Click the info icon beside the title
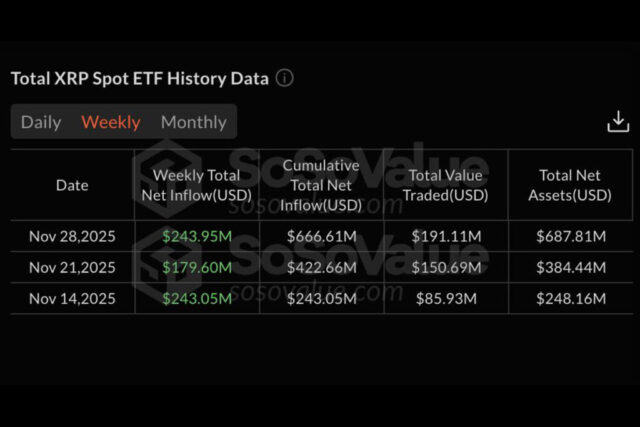This screenshot has width=640, height=427. click(x=285, y=78)
